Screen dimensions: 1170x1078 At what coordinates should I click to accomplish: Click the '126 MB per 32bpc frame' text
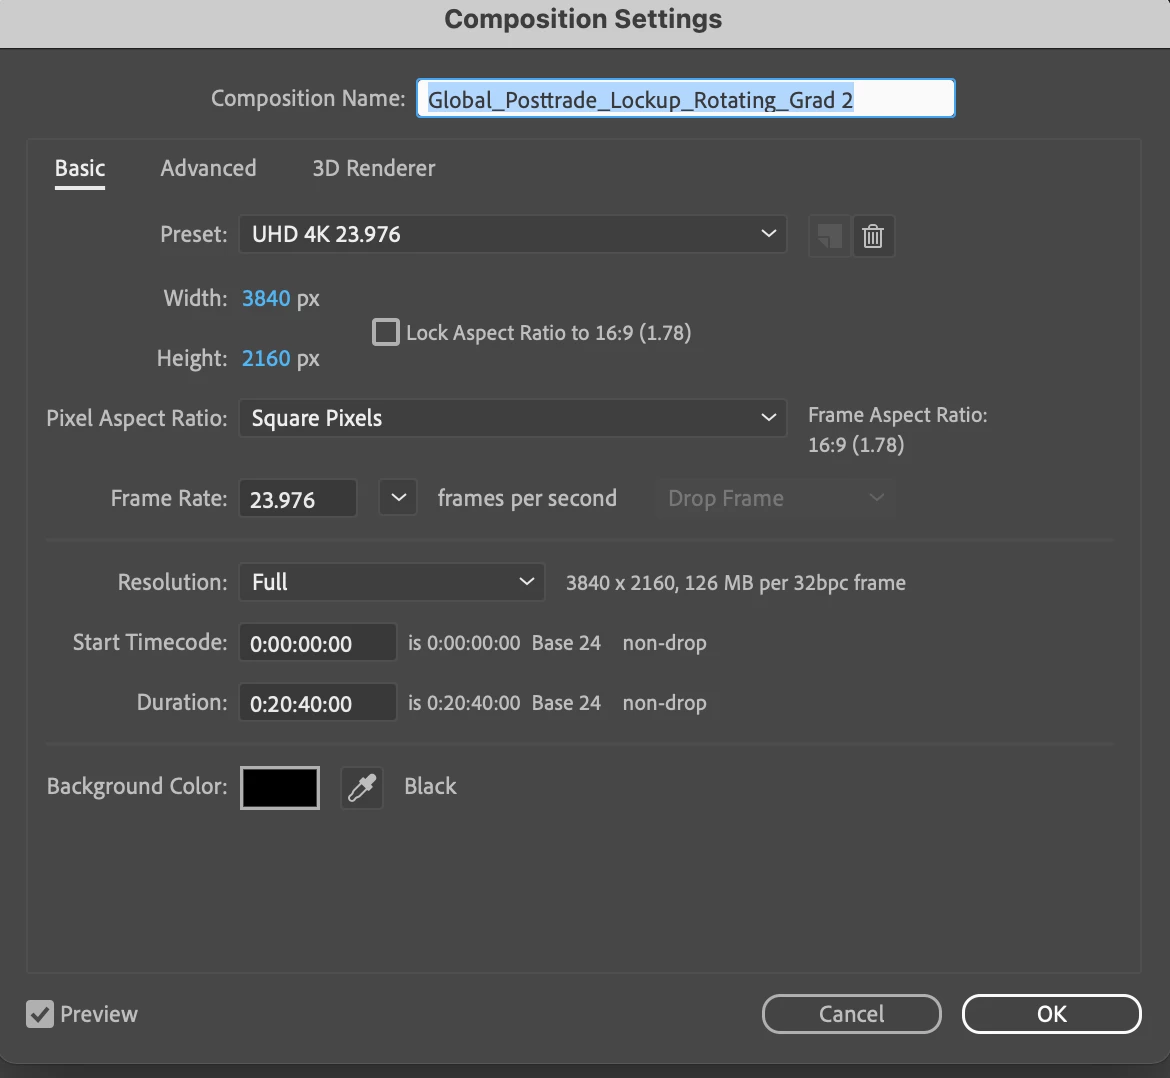click(795, 583)
